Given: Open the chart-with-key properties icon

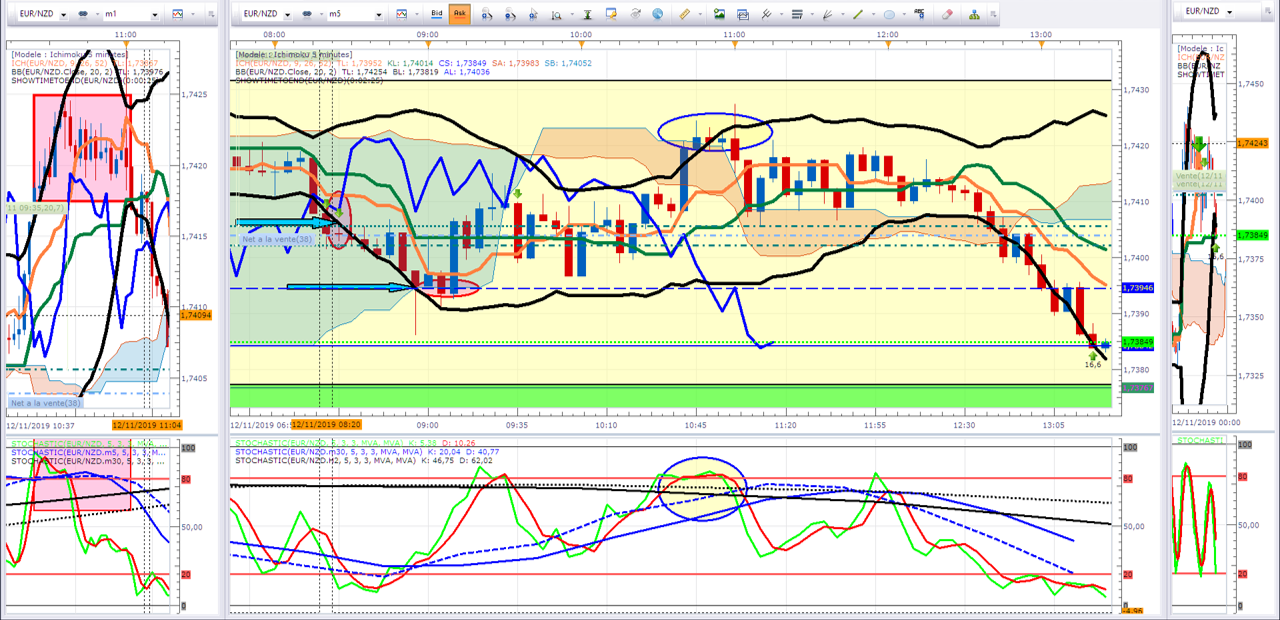Looking at the screenshot, I should pos(610,14).
